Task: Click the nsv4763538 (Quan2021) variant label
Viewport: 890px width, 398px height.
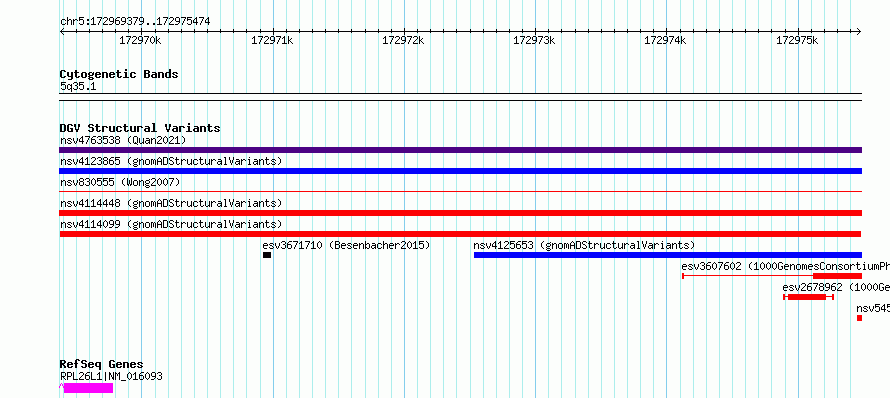Action: (x=123, y=140)
